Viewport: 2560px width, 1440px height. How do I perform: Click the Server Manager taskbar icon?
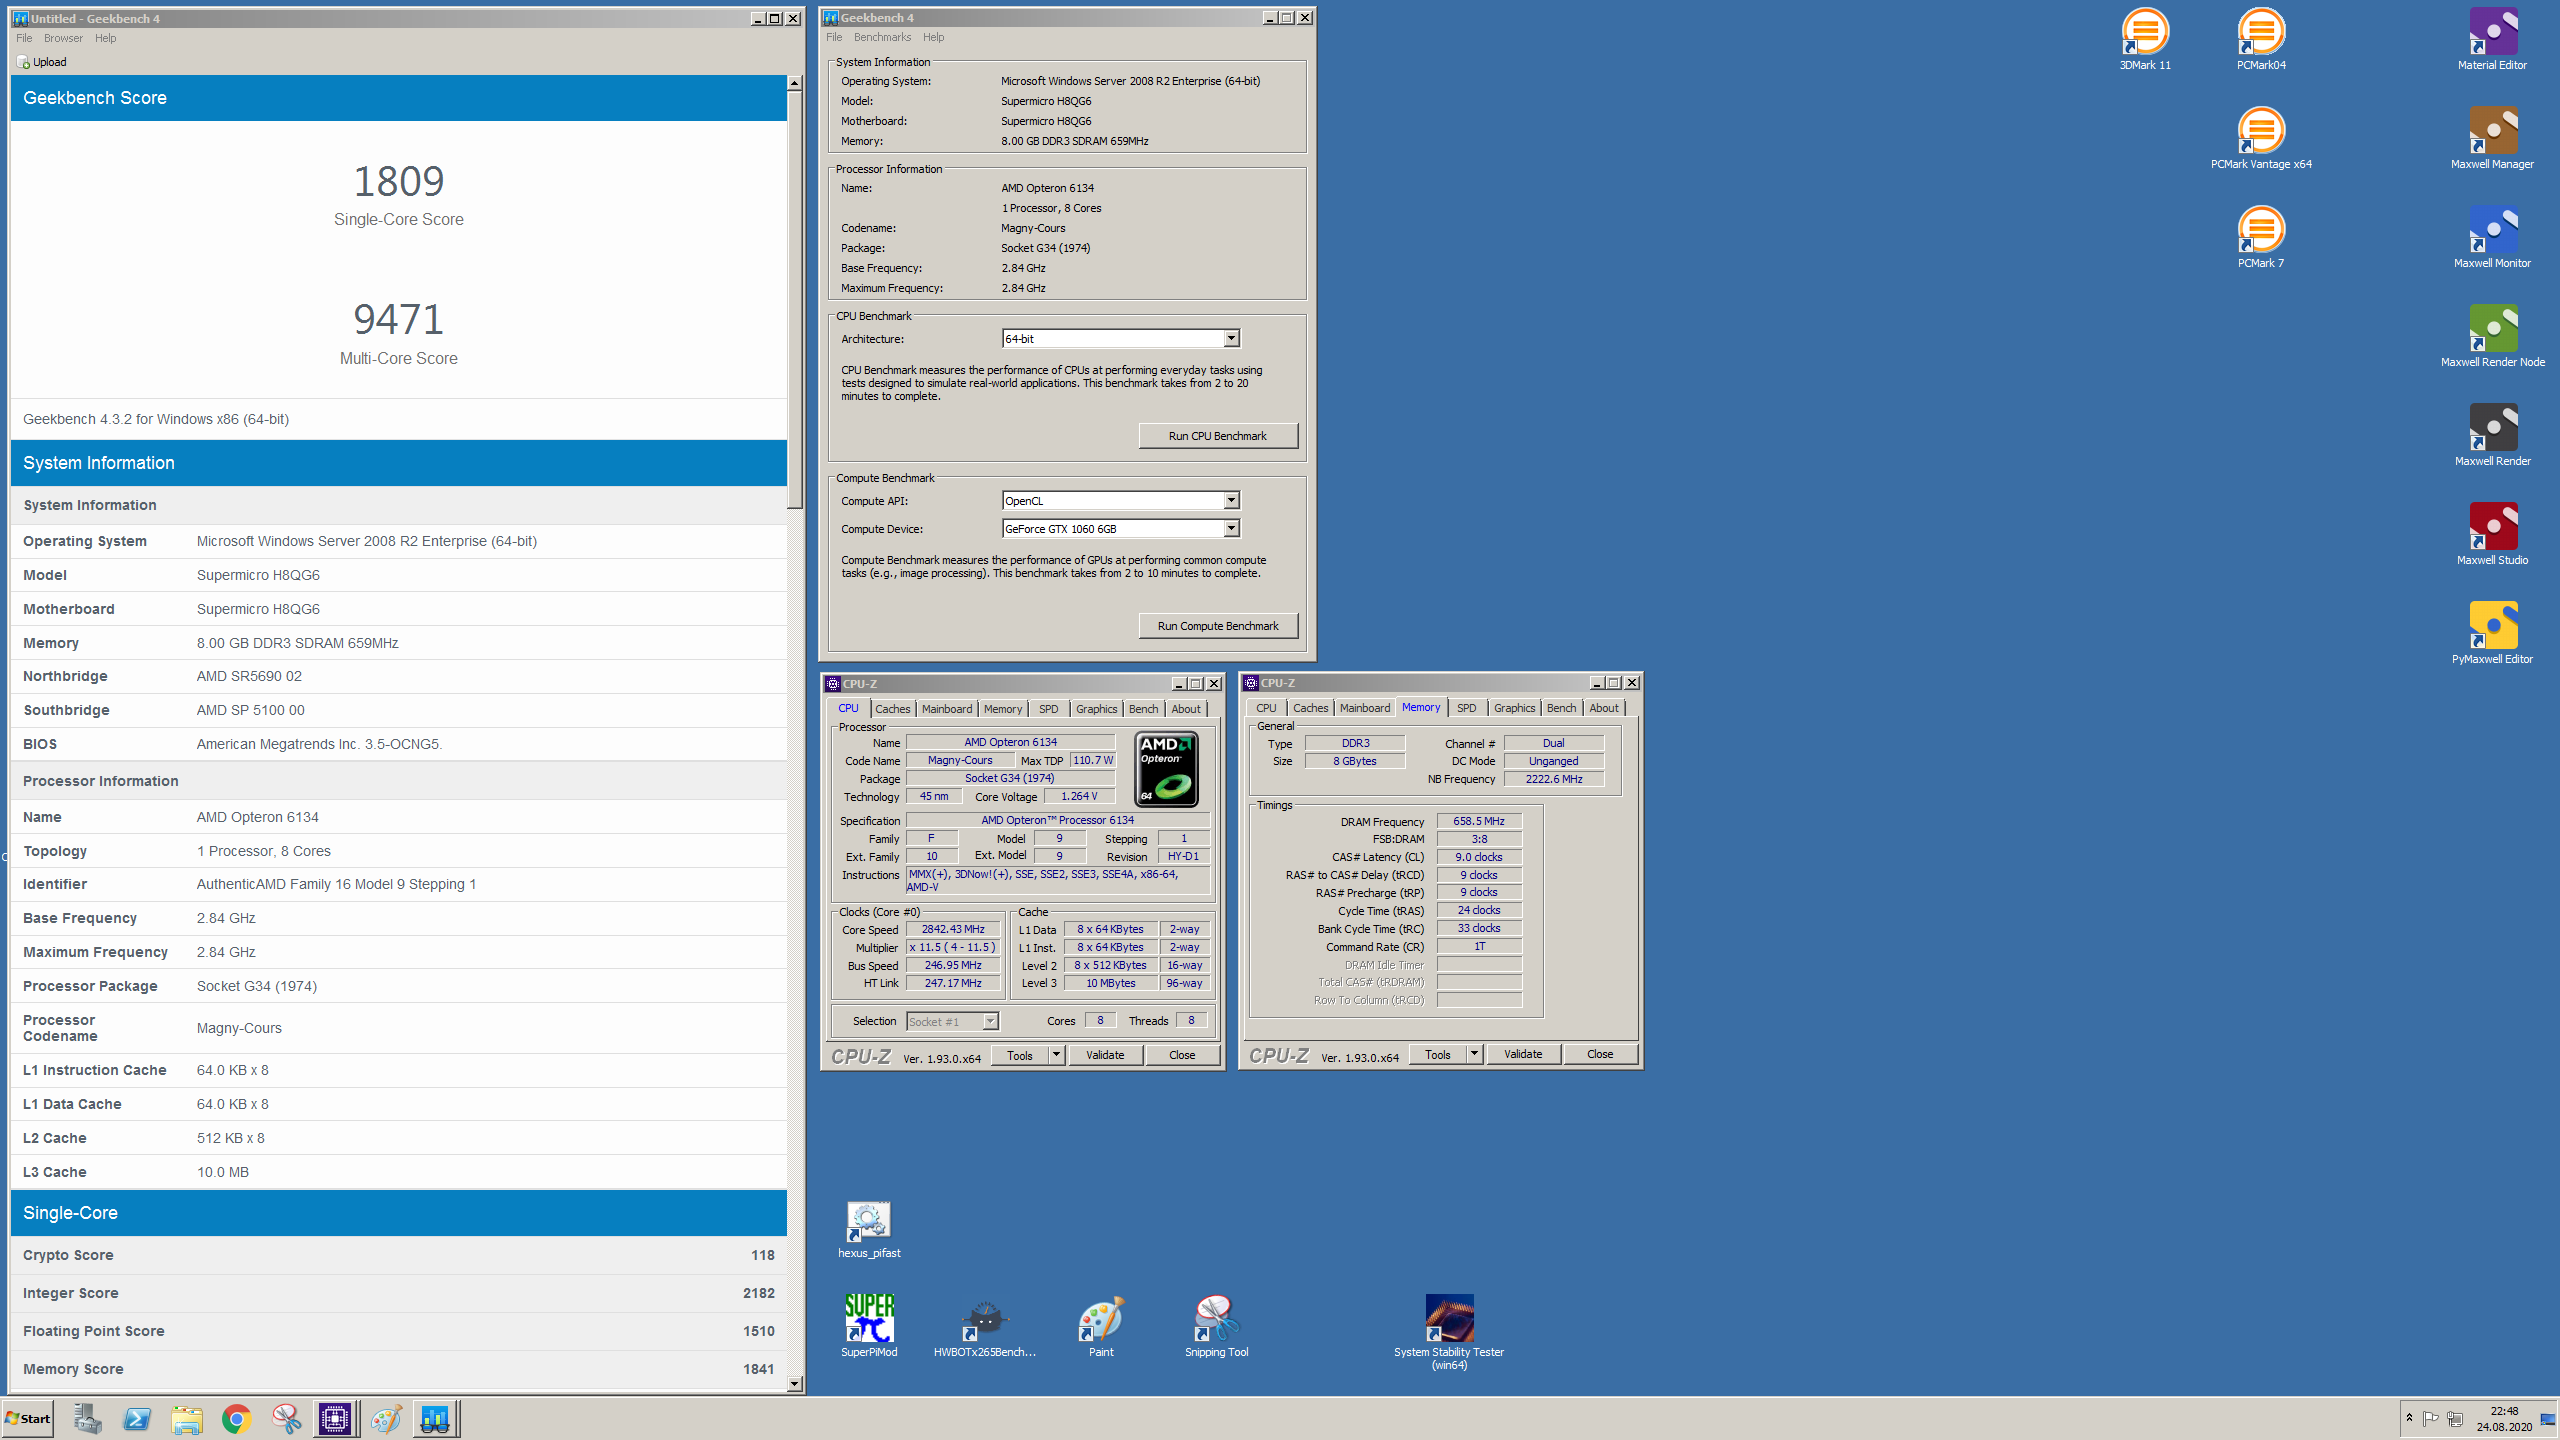click(87, 1419)
